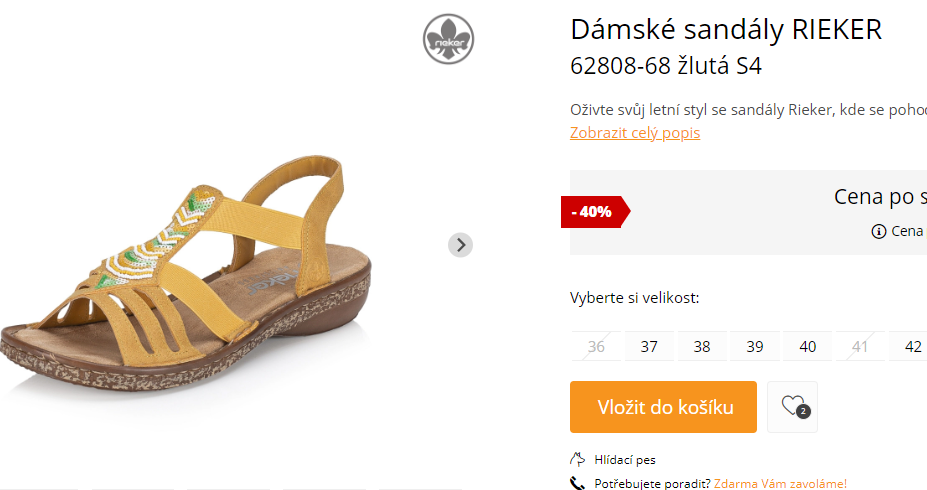
Task: Select size 38
Action: [702, 346]
